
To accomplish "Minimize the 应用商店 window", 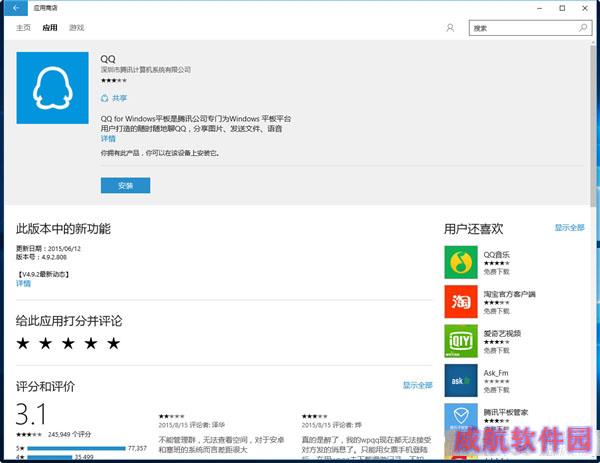I will pos(540,8).
